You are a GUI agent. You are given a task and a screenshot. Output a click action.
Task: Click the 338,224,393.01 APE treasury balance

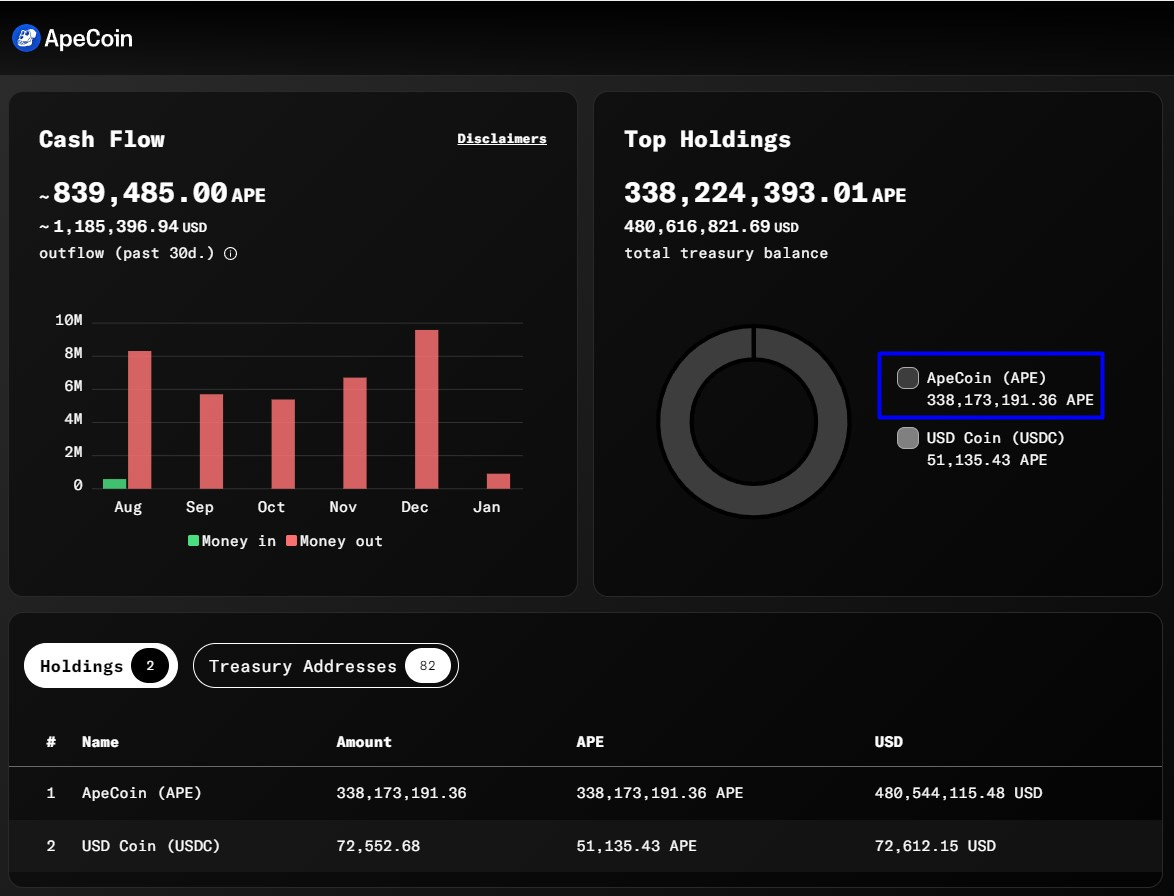[x=765, y=193]
